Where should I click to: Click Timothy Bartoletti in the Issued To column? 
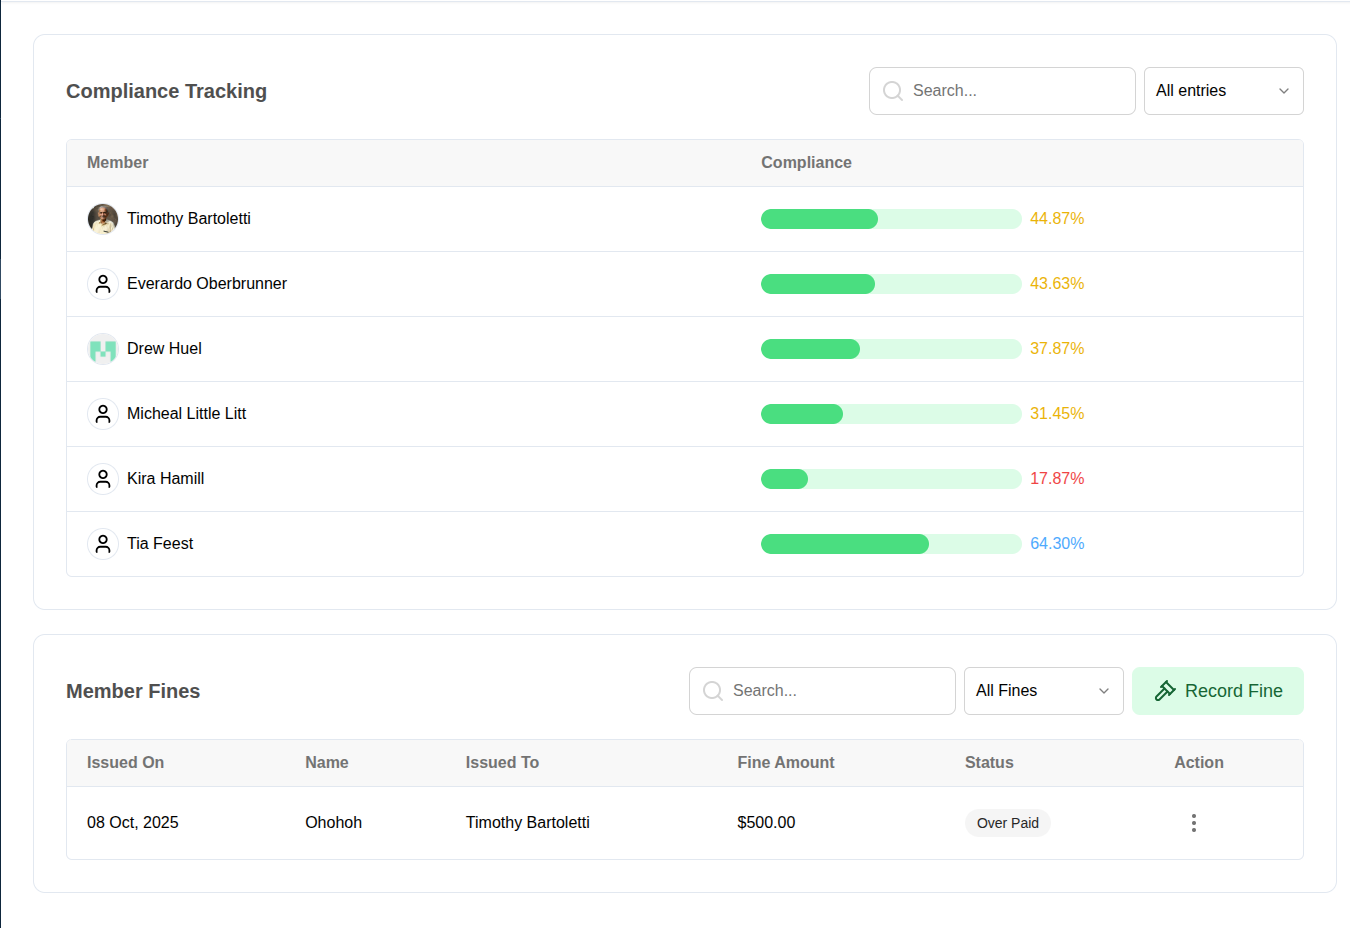click(x=527, y=823)
